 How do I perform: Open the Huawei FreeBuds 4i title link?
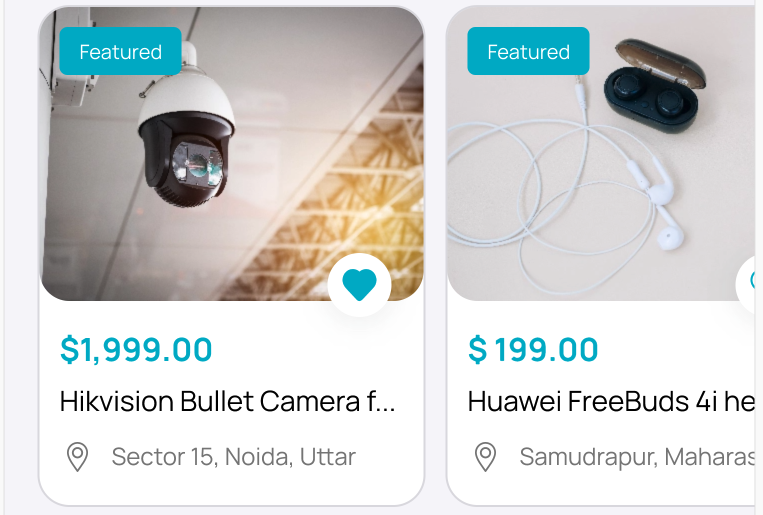pos(610,402)
